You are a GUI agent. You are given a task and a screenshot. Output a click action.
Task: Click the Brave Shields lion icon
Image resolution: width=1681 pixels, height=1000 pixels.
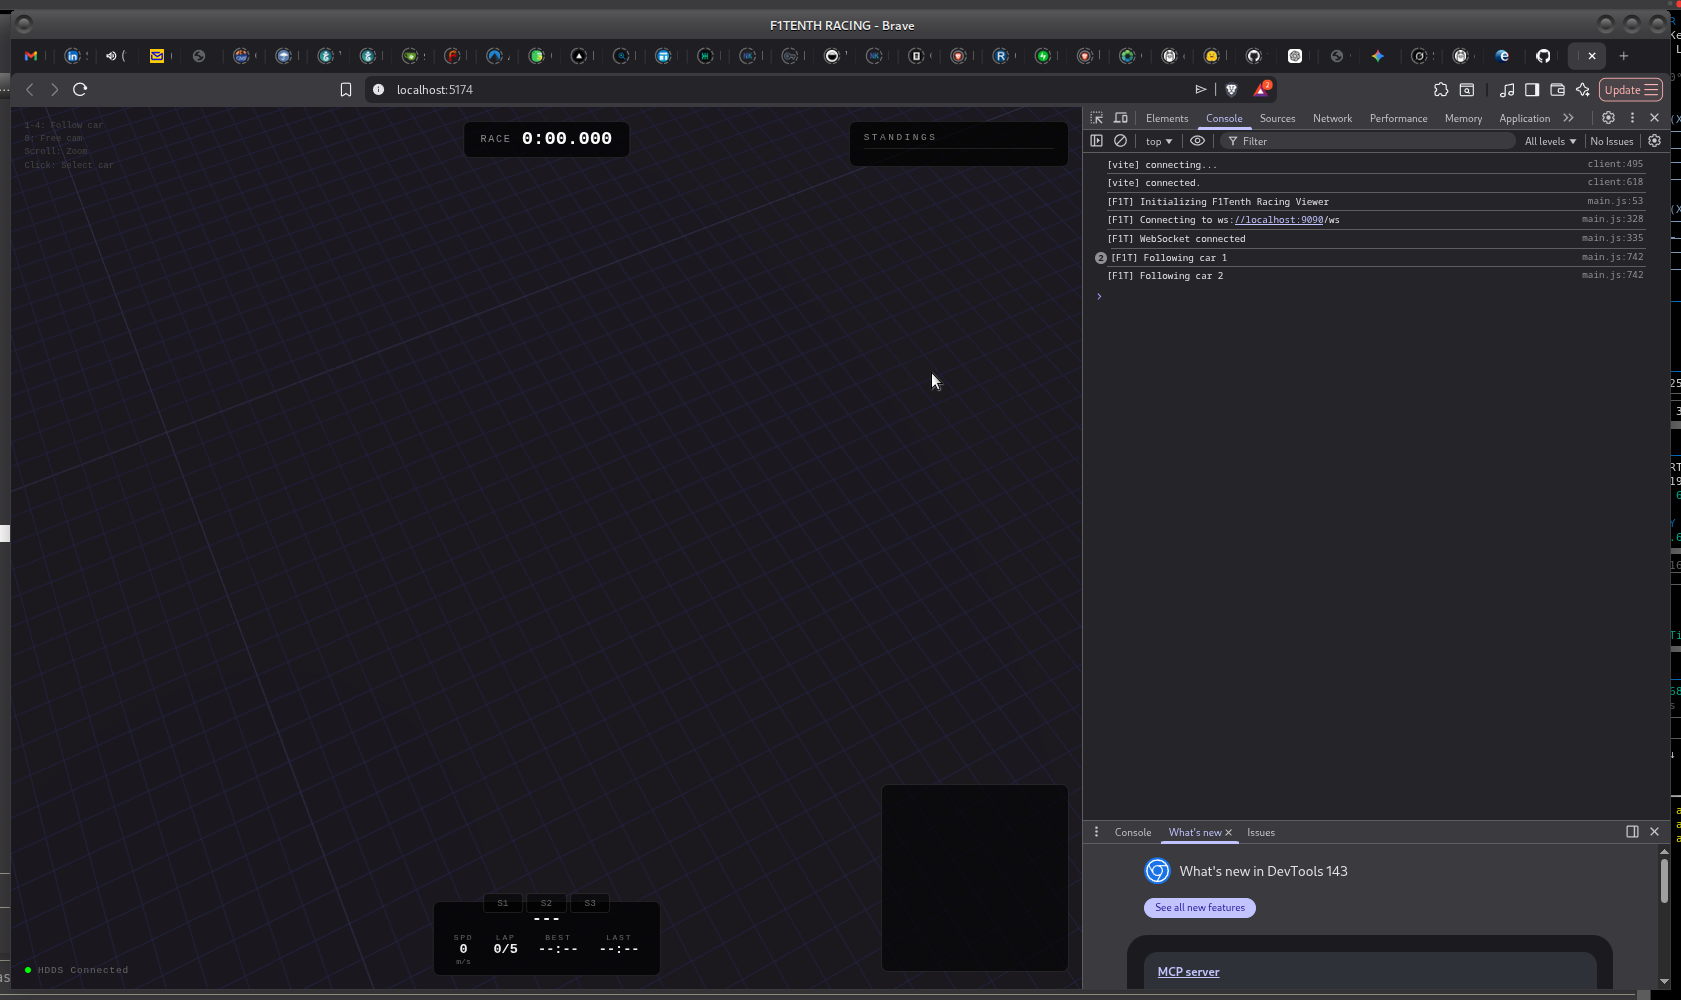point(1232,90)
